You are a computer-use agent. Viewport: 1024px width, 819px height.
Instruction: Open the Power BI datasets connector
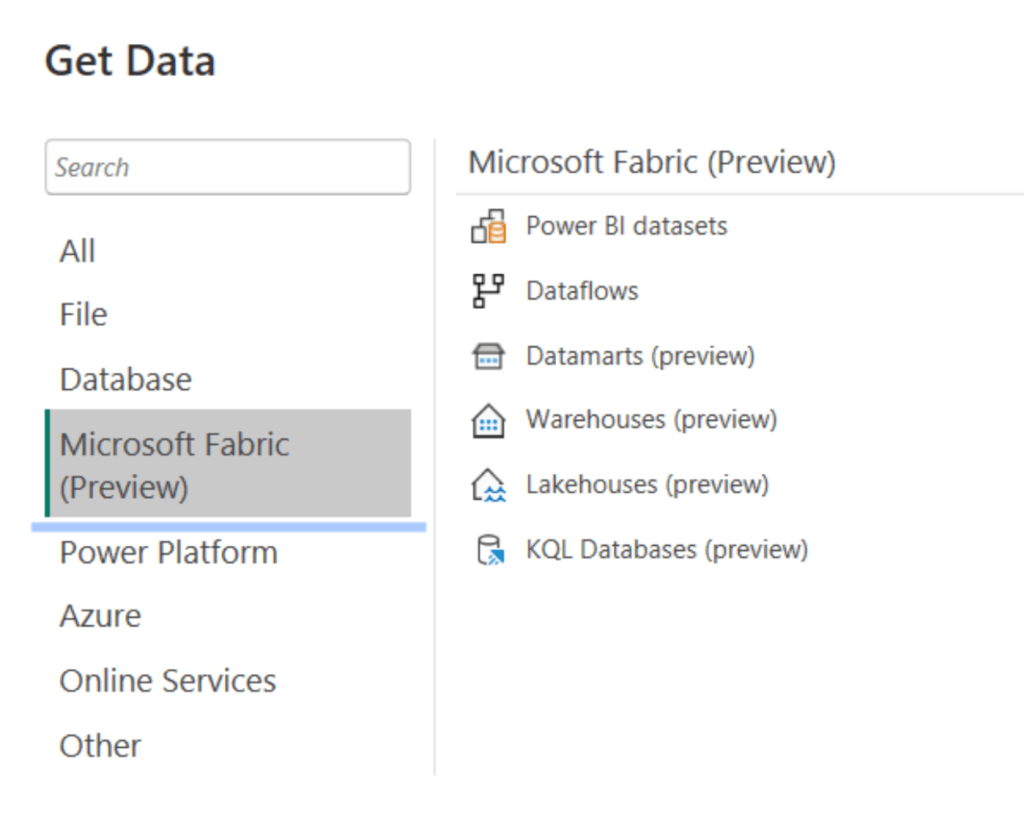coord(626,226)
